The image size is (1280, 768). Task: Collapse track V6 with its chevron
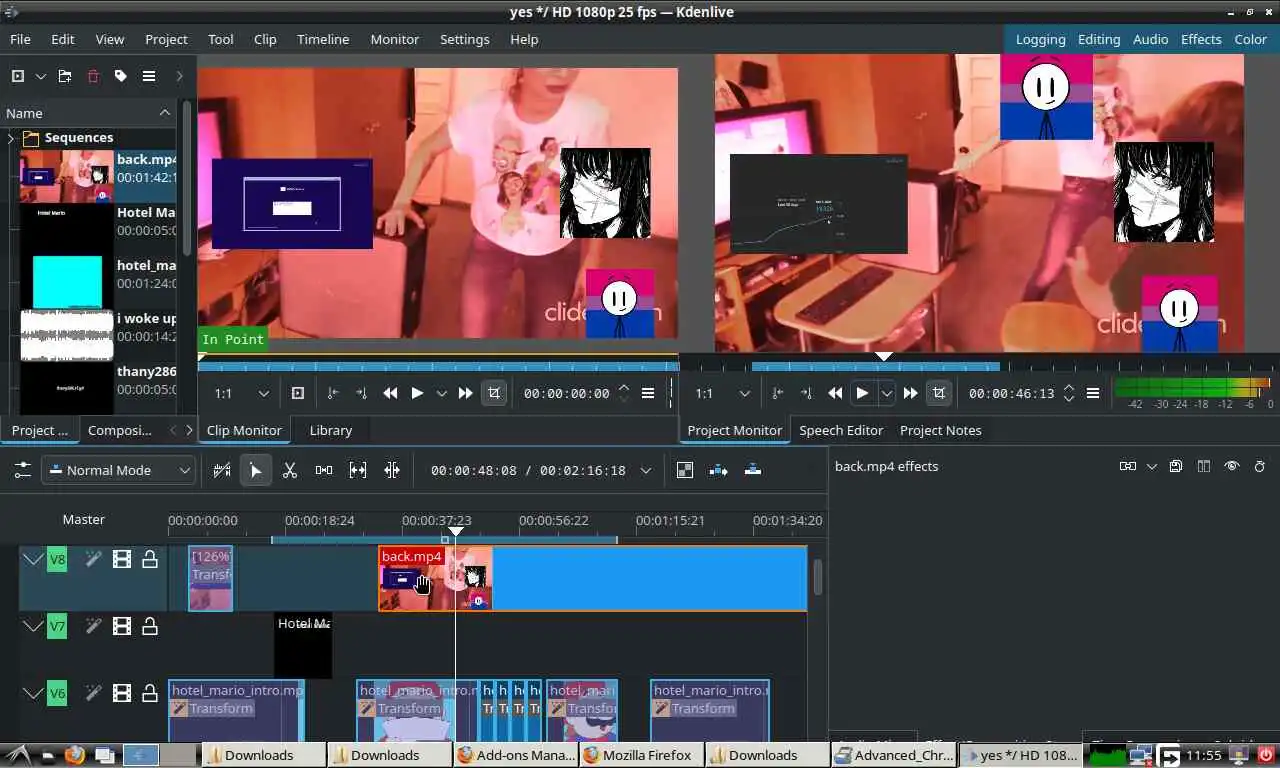33,692
